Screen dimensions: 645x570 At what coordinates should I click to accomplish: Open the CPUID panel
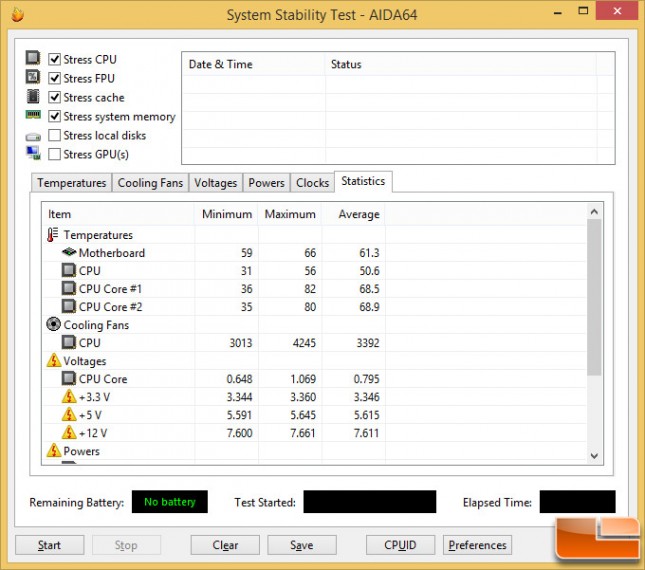pyautogui.click(x=400, y=545)
